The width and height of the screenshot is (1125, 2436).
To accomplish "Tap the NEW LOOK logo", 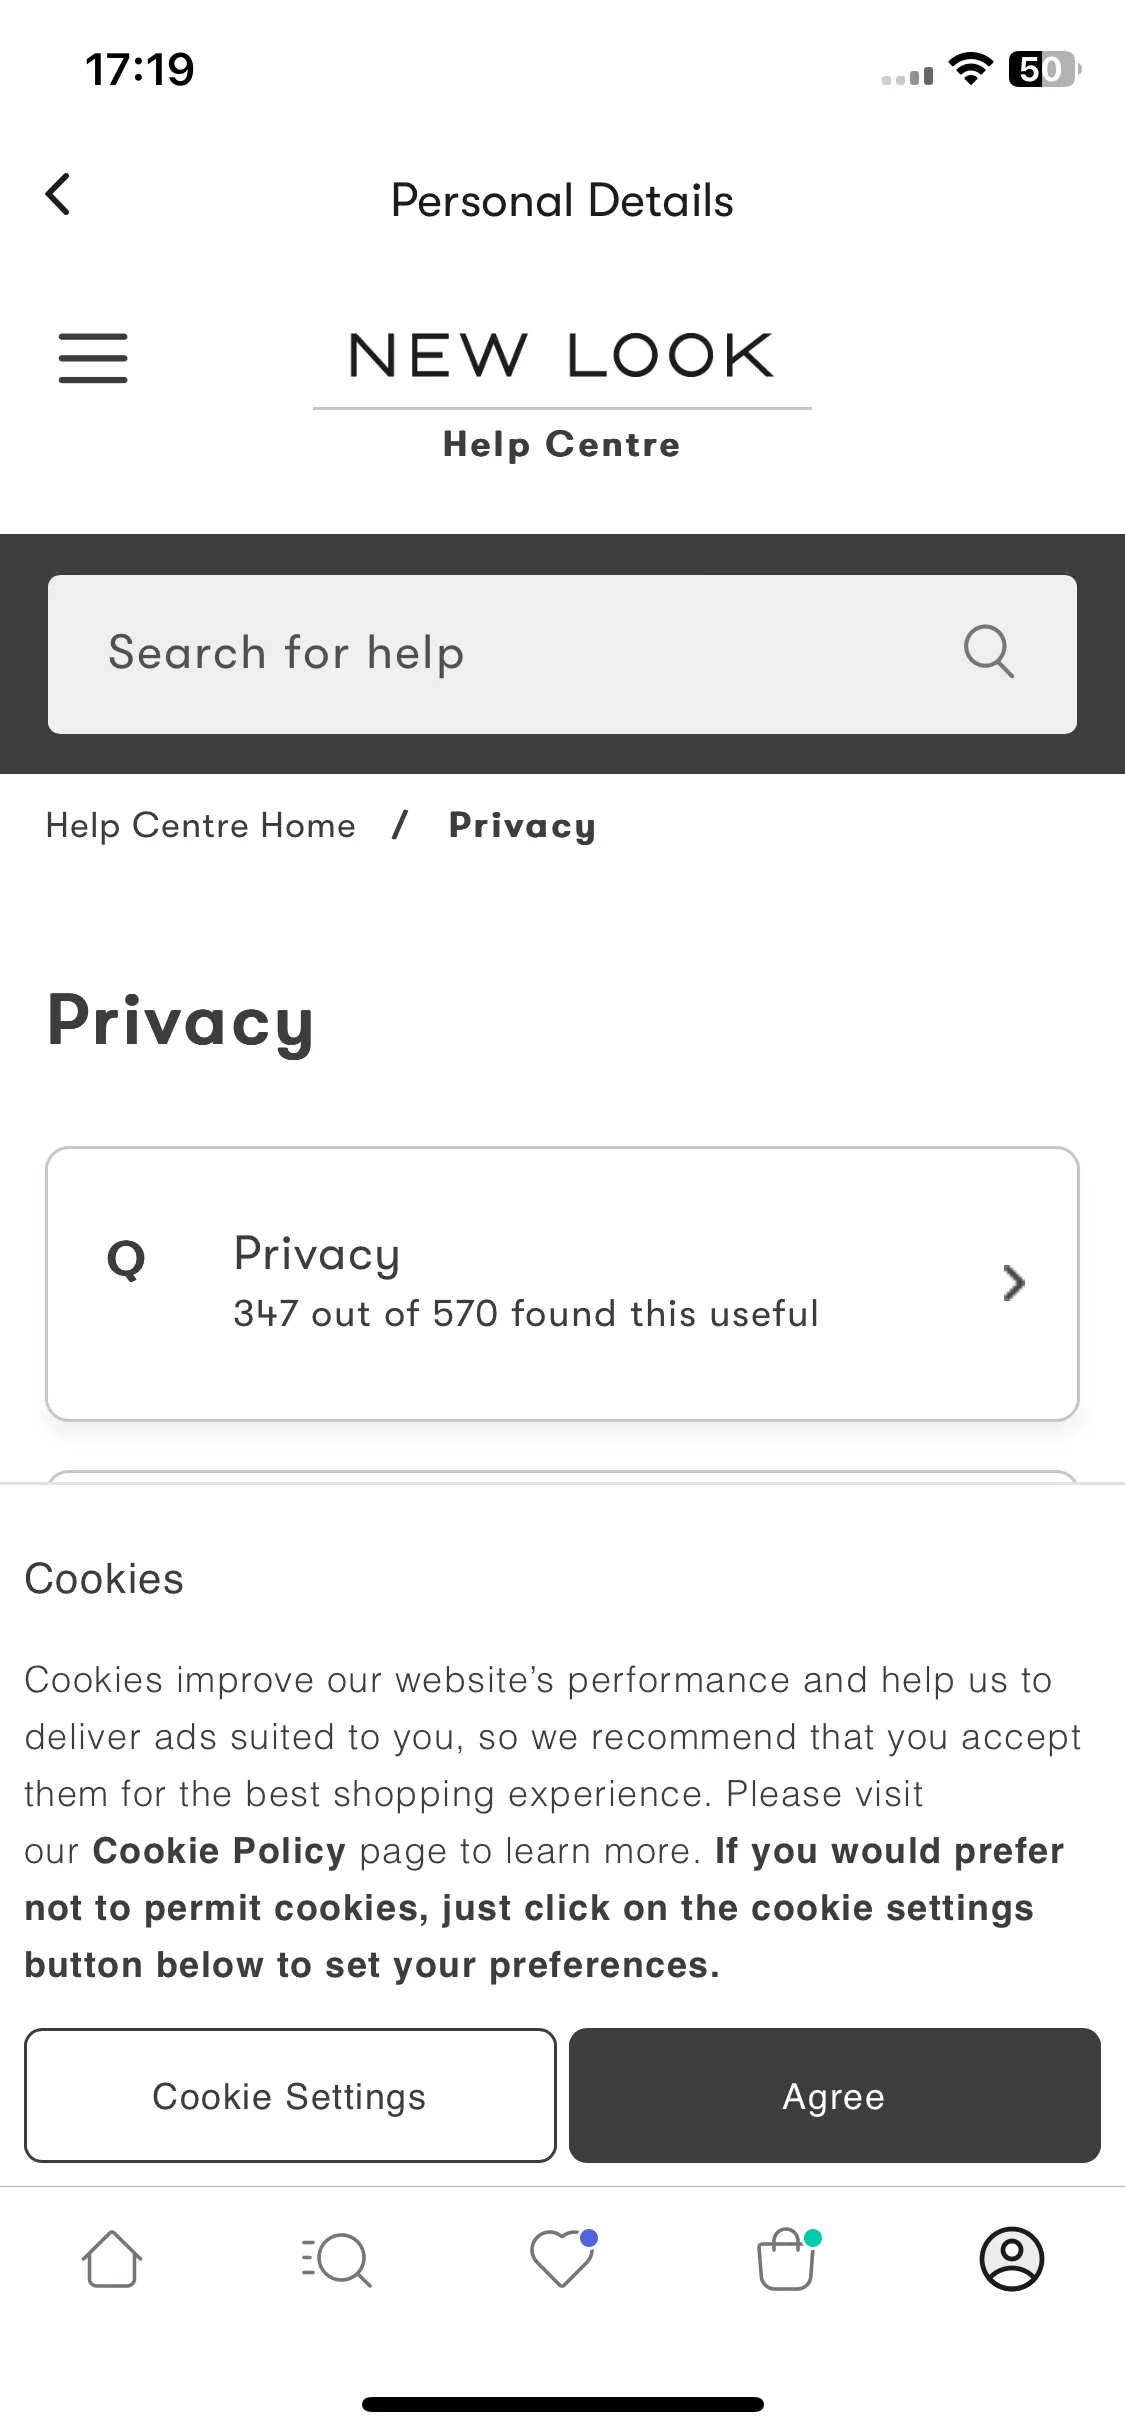I will (x=562, y=355).
